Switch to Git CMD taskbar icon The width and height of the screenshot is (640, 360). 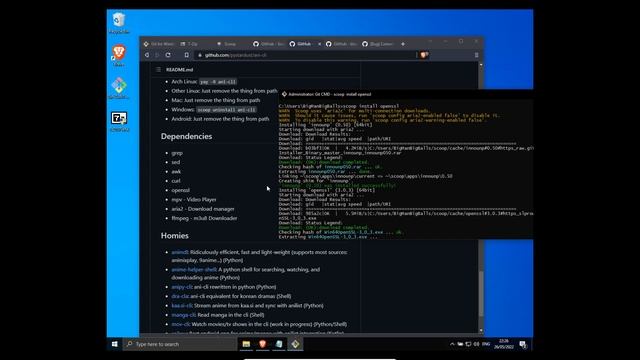[295, 344]
